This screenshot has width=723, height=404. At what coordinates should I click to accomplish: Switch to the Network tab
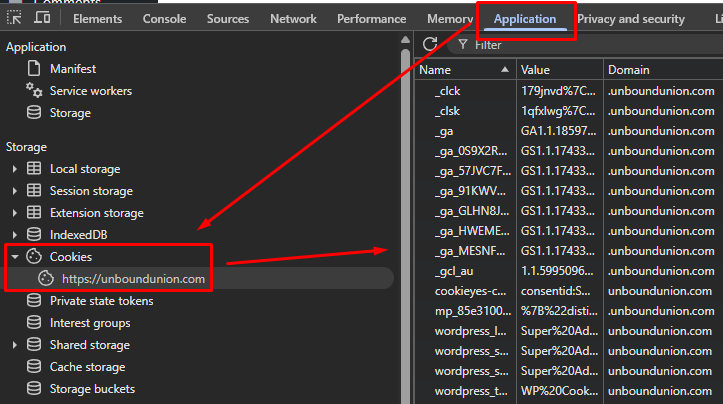point(293,19)
